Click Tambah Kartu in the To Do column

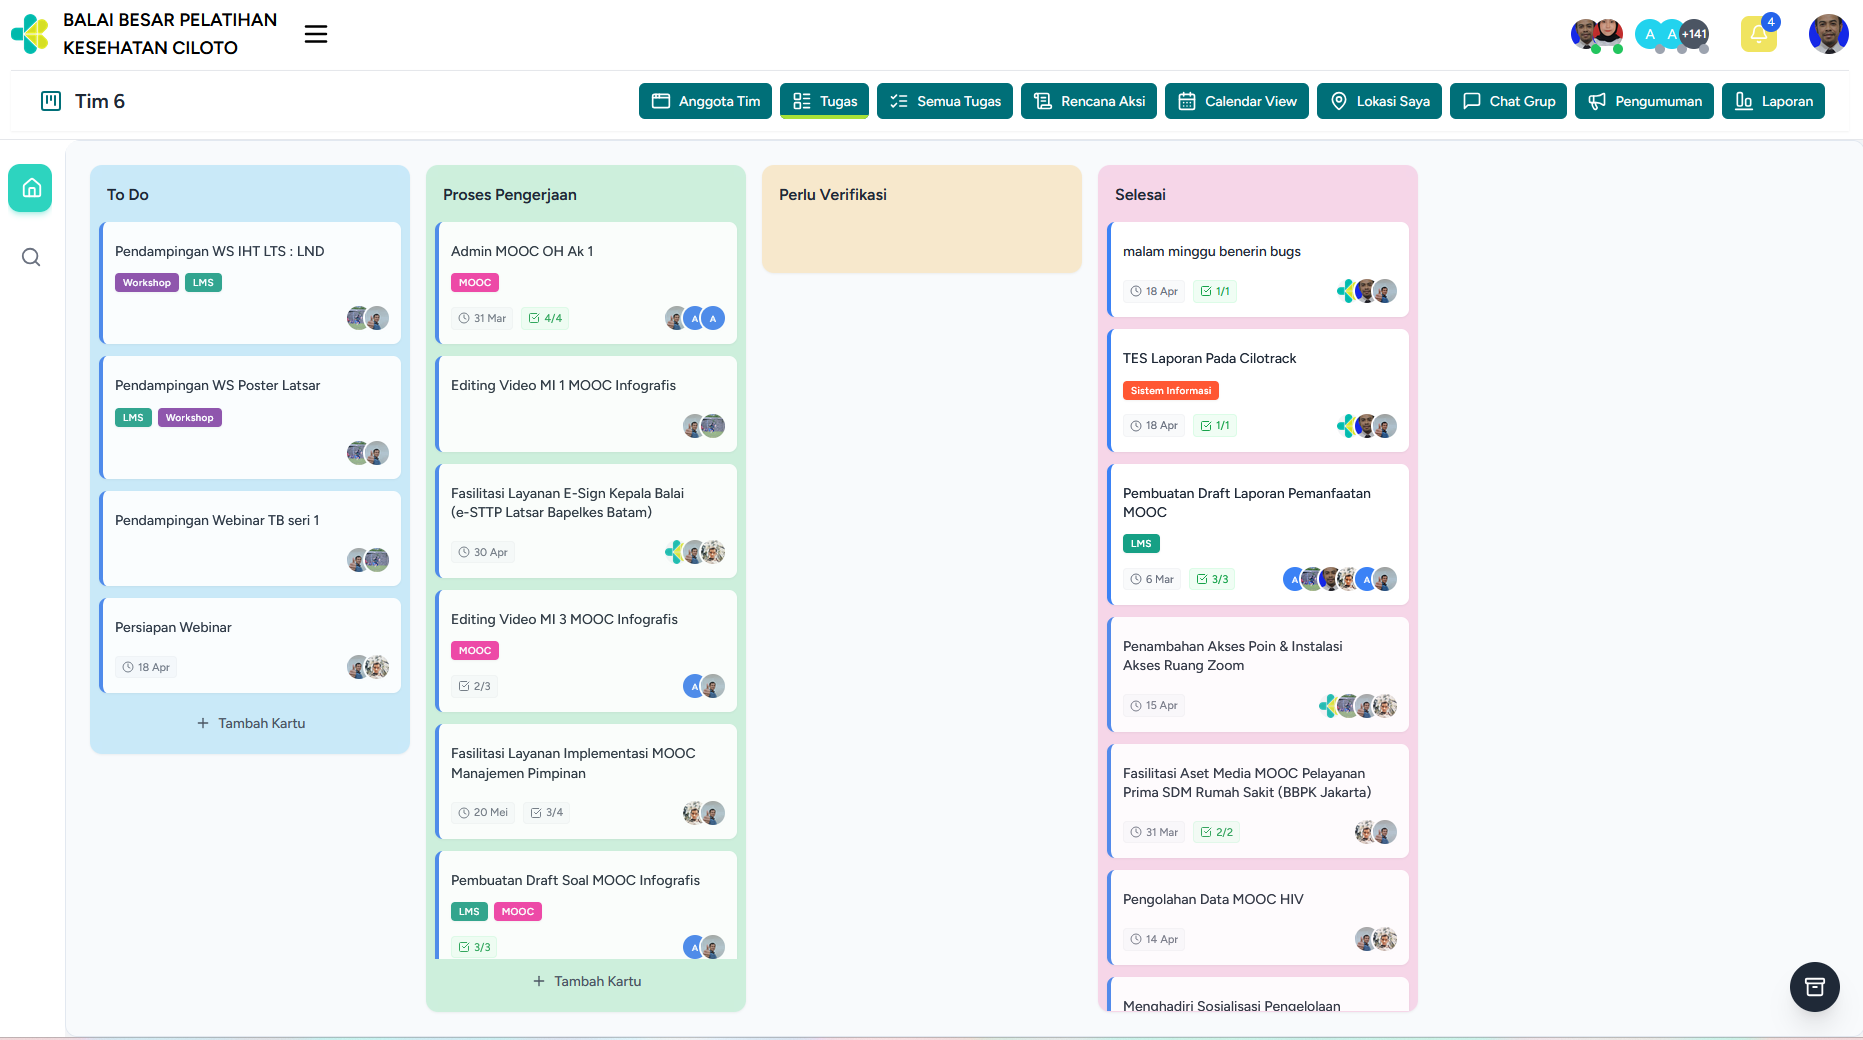[x=250, y=723]
